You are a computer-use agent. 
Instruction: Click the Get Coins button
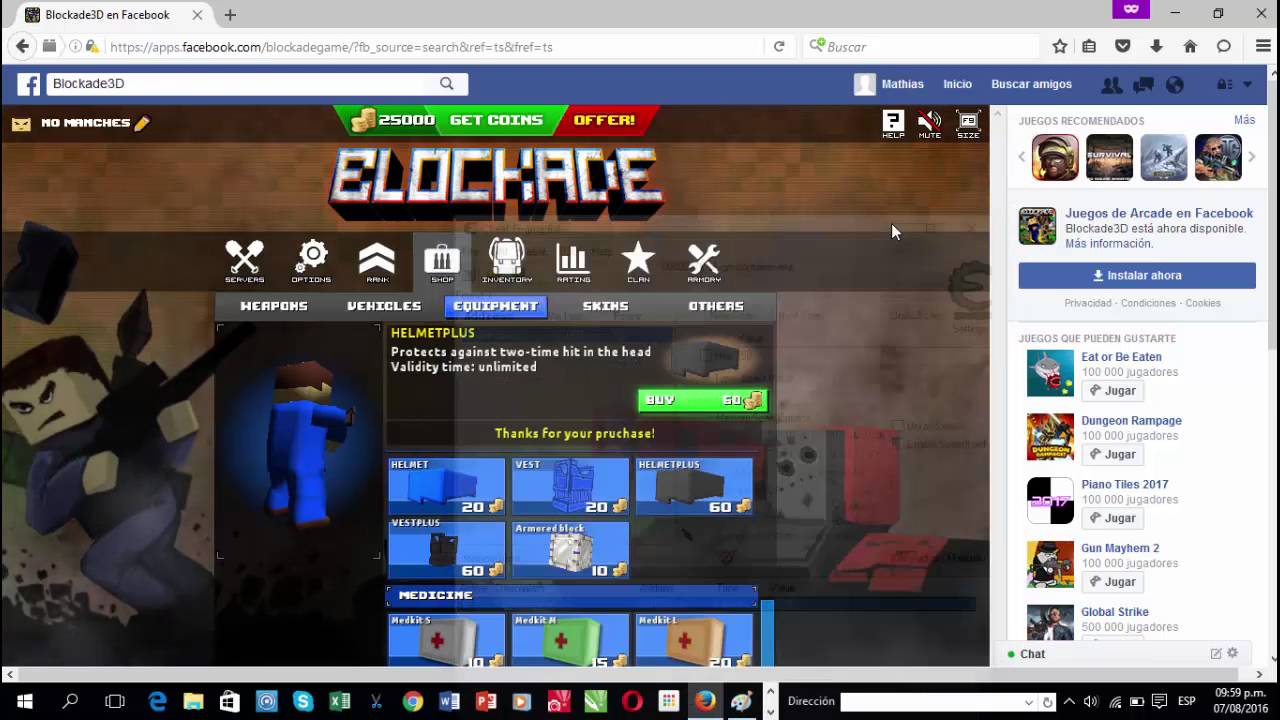coord(496,120)
